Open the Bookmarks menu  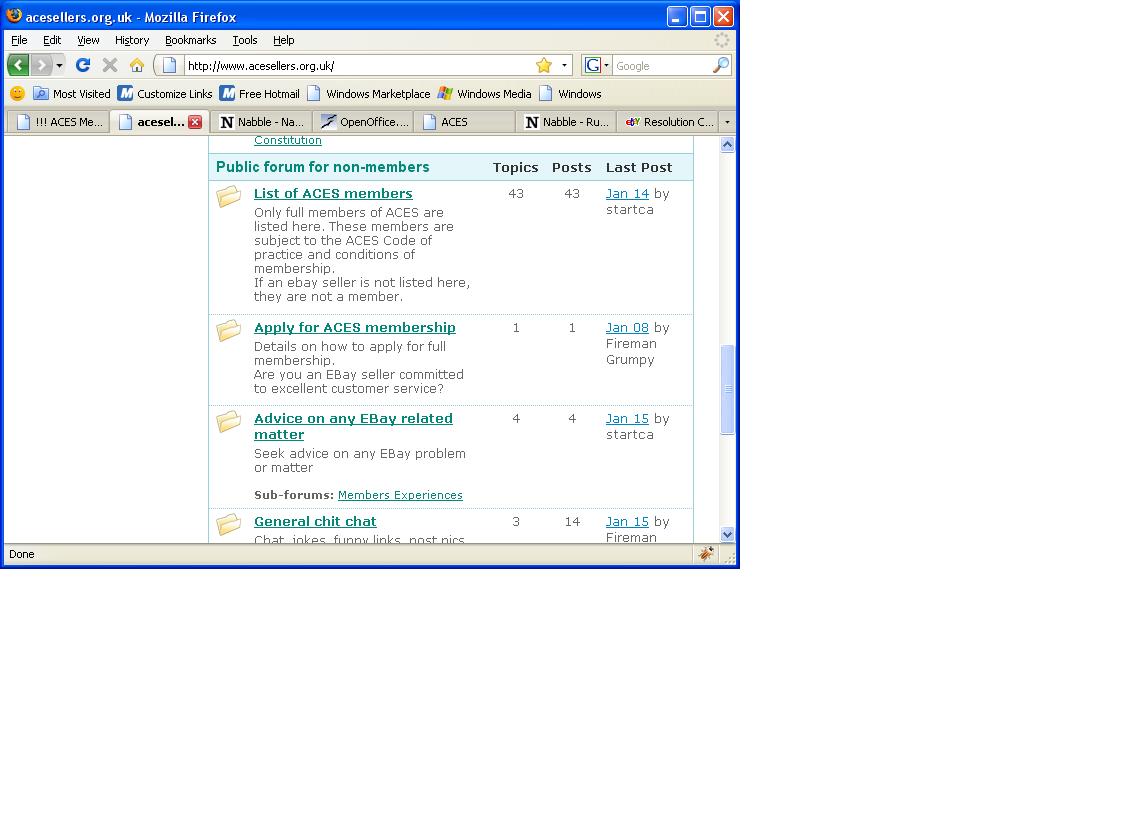[x=190, y=40]
